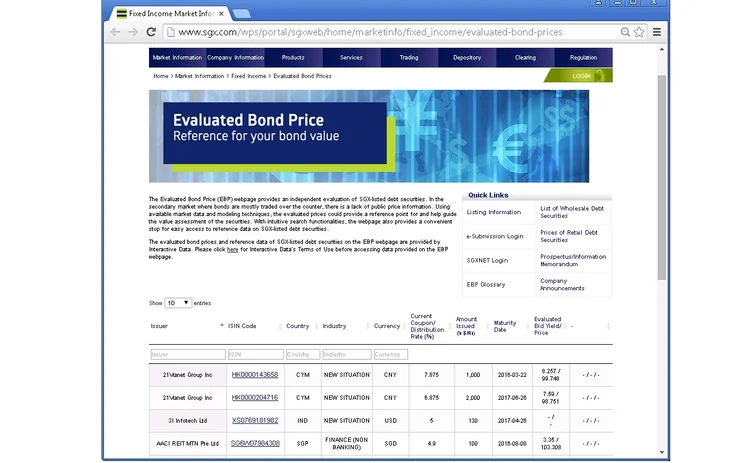The image size is (750, 463).
Task: Open ISIN link XS0769181982
Action: 255,421
